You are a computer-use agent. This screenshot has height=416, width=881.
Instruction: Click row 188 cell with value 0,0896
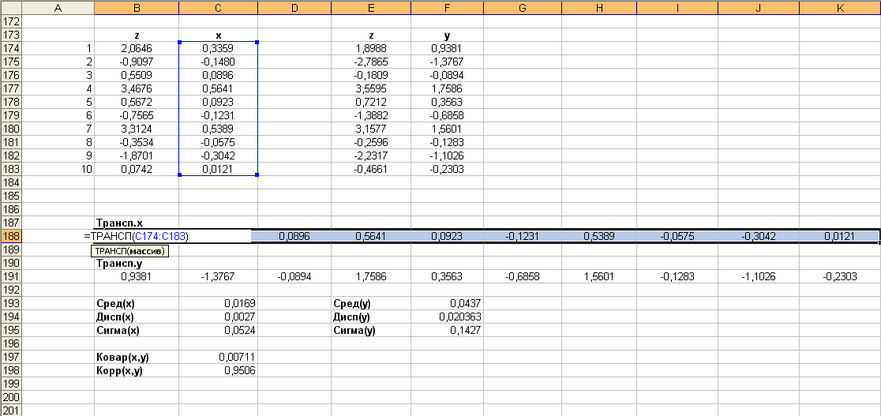click(x=294, y=236)
